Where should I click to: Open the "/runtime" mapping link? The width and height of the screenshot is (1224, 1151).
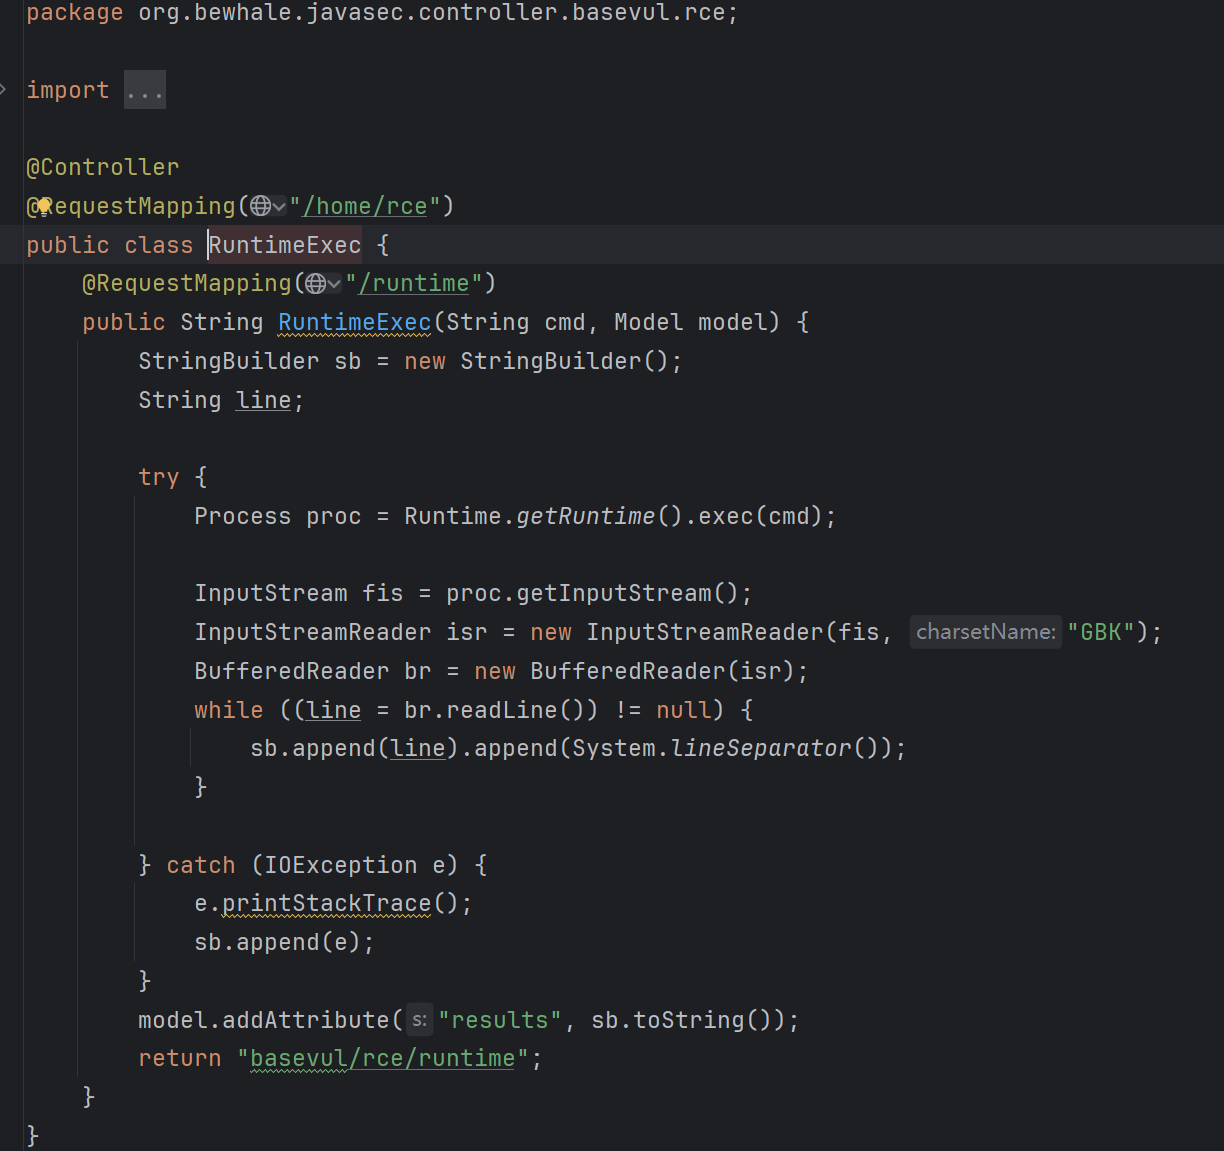414,284
